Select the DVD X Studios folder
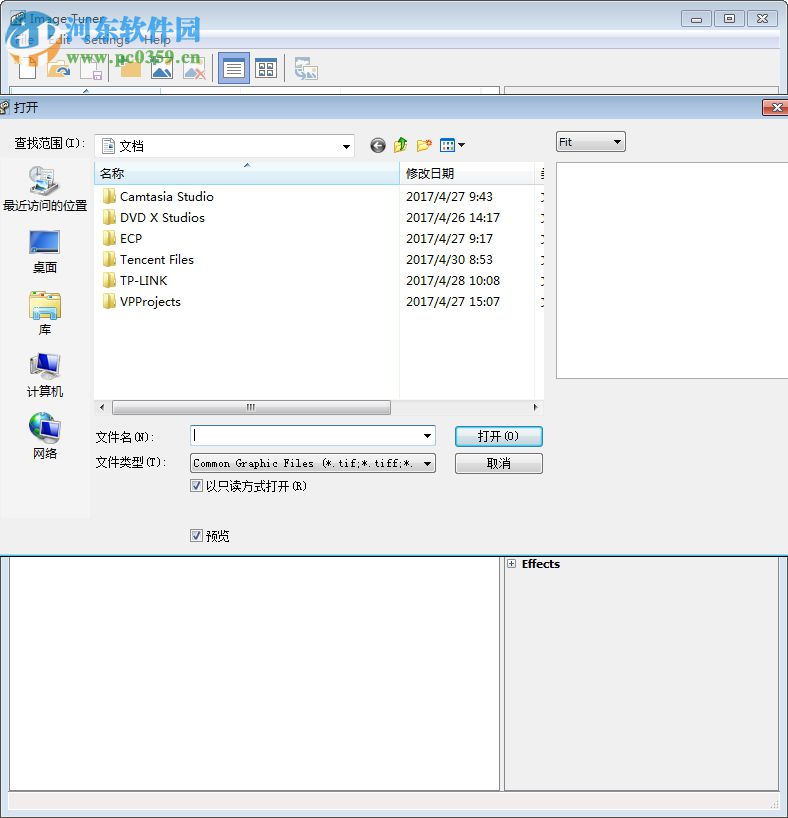The width and height of the screenshot is (788, 818). (153, 218)
